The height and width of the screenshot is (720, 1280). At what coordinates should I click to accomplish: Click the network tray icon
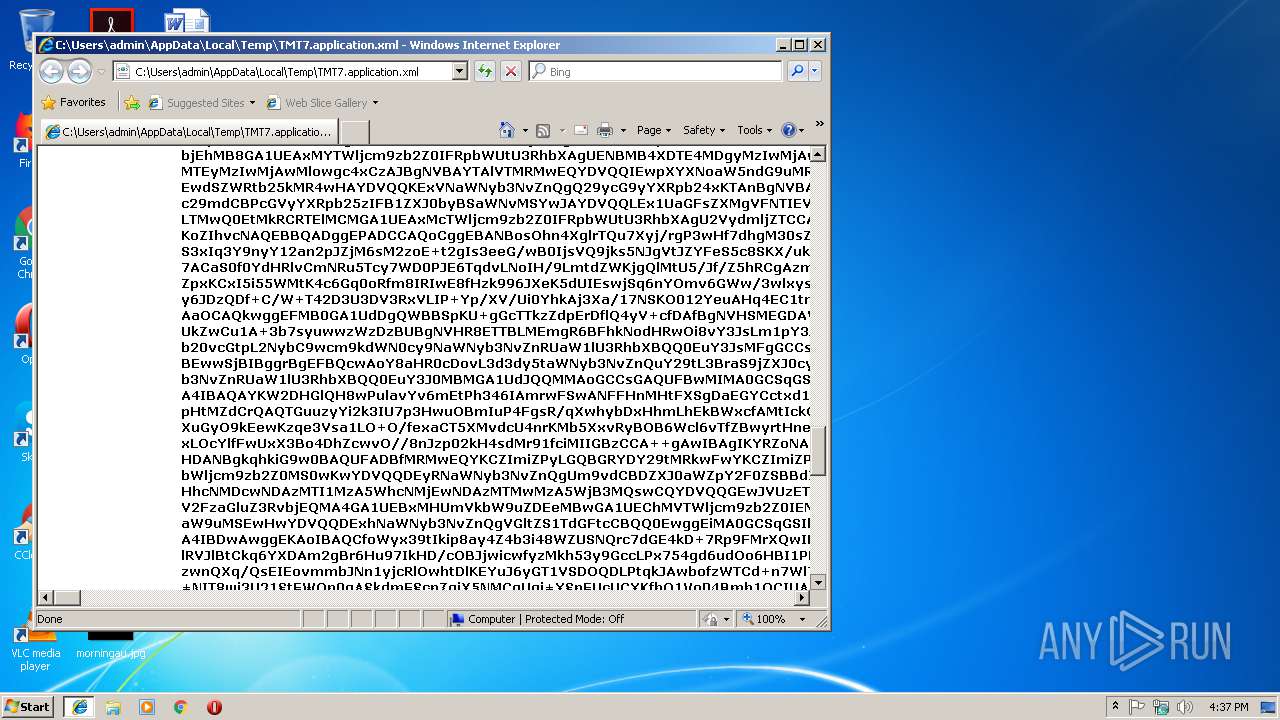[x=1161, y=706]
